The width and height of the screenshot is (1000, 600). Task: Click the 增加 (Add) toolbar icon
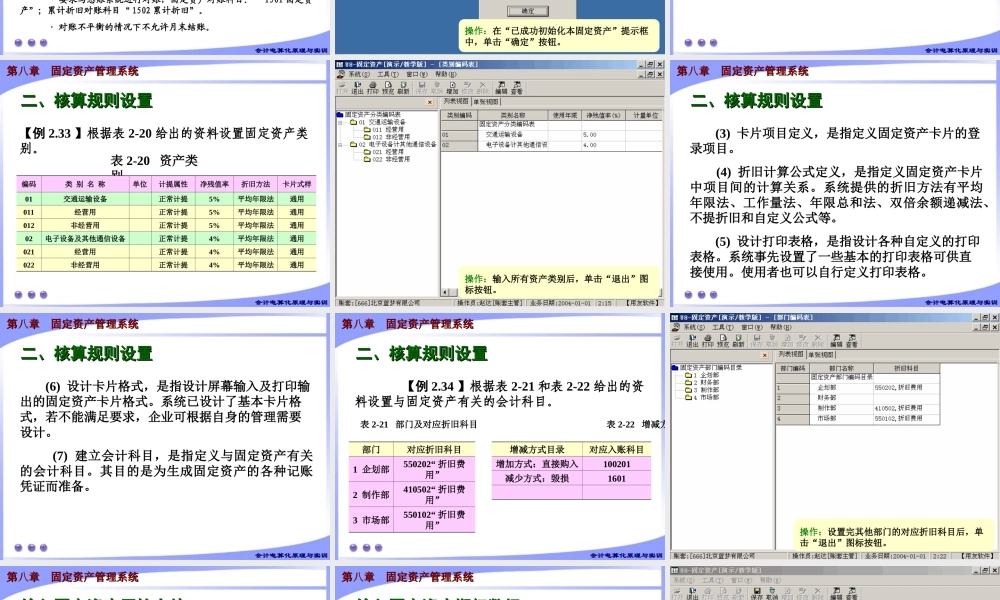tap(452, 88)
